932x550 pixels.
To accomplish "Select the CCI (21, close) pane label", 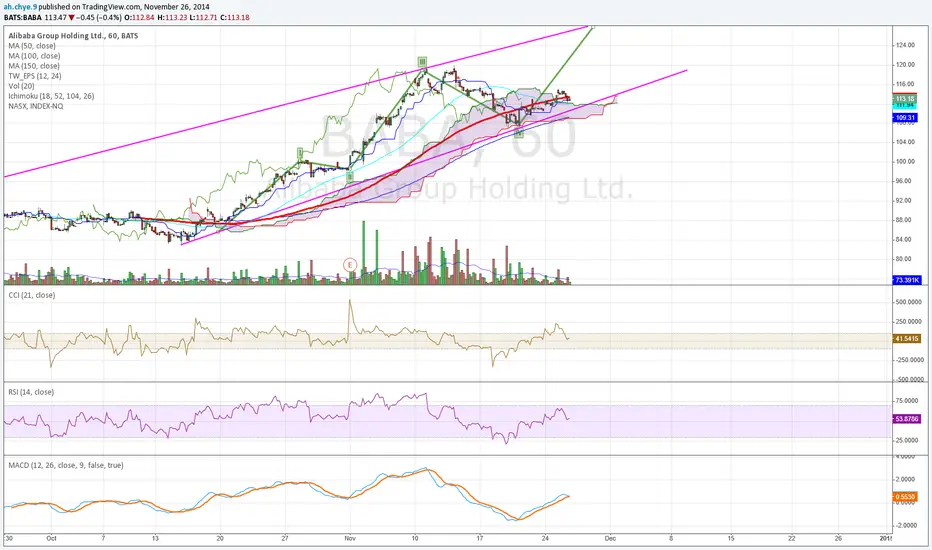I will tap(32, 295).
